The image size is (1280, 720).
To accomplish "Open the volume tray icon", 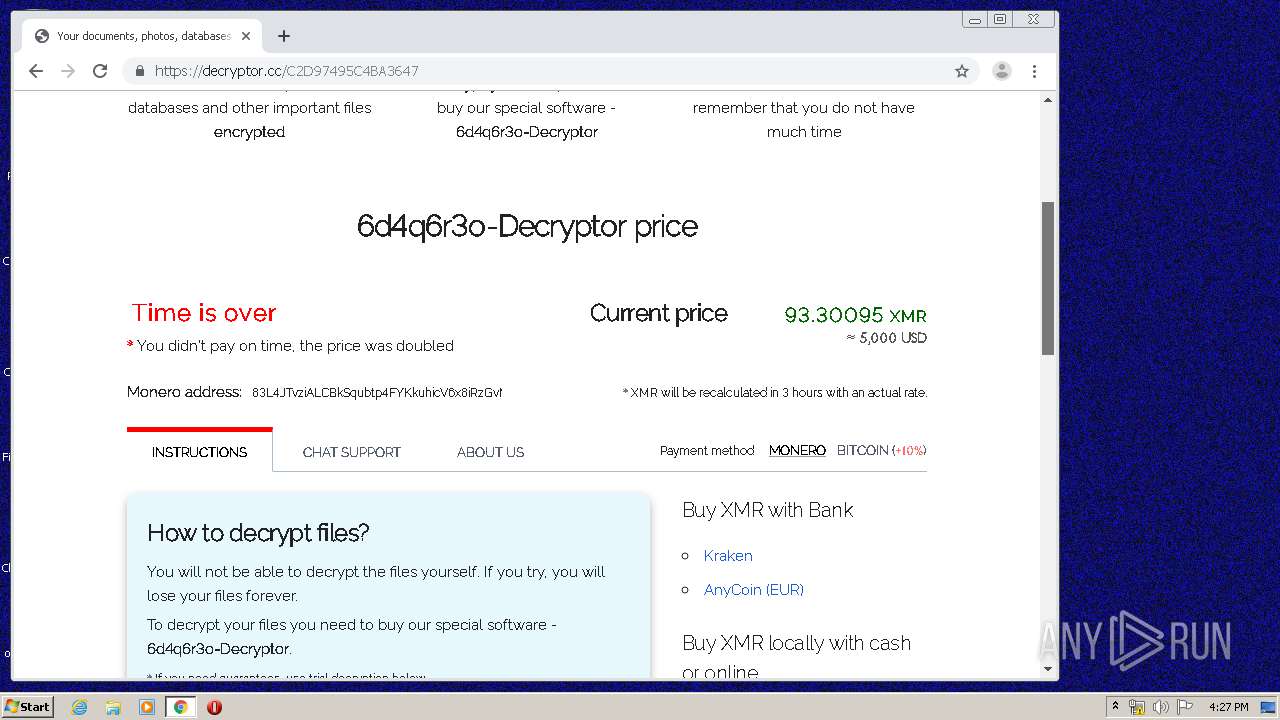I will (1160, 707).
